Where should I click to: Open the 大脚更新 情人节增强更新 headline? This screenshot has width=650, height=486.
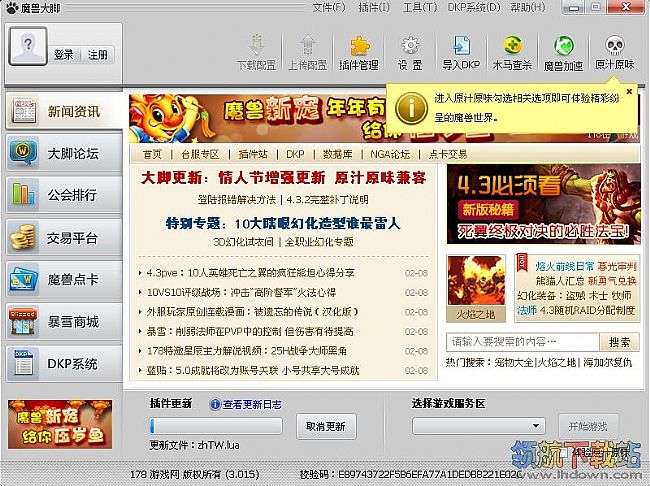pyautogui.click(x=284, y=178)
